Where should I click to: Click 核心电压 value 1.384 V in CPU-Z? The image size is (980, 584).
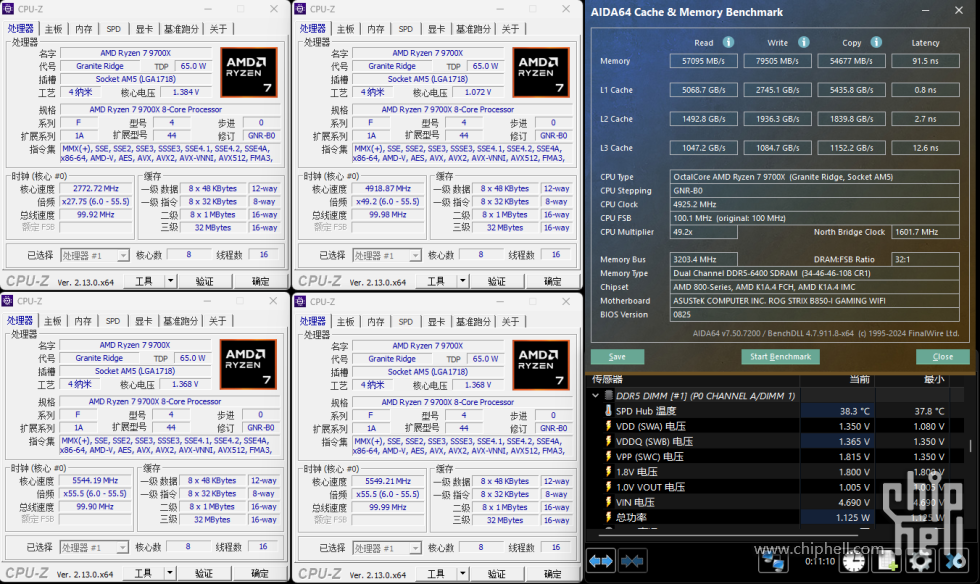pyautogui.click(x=186, y=92)
